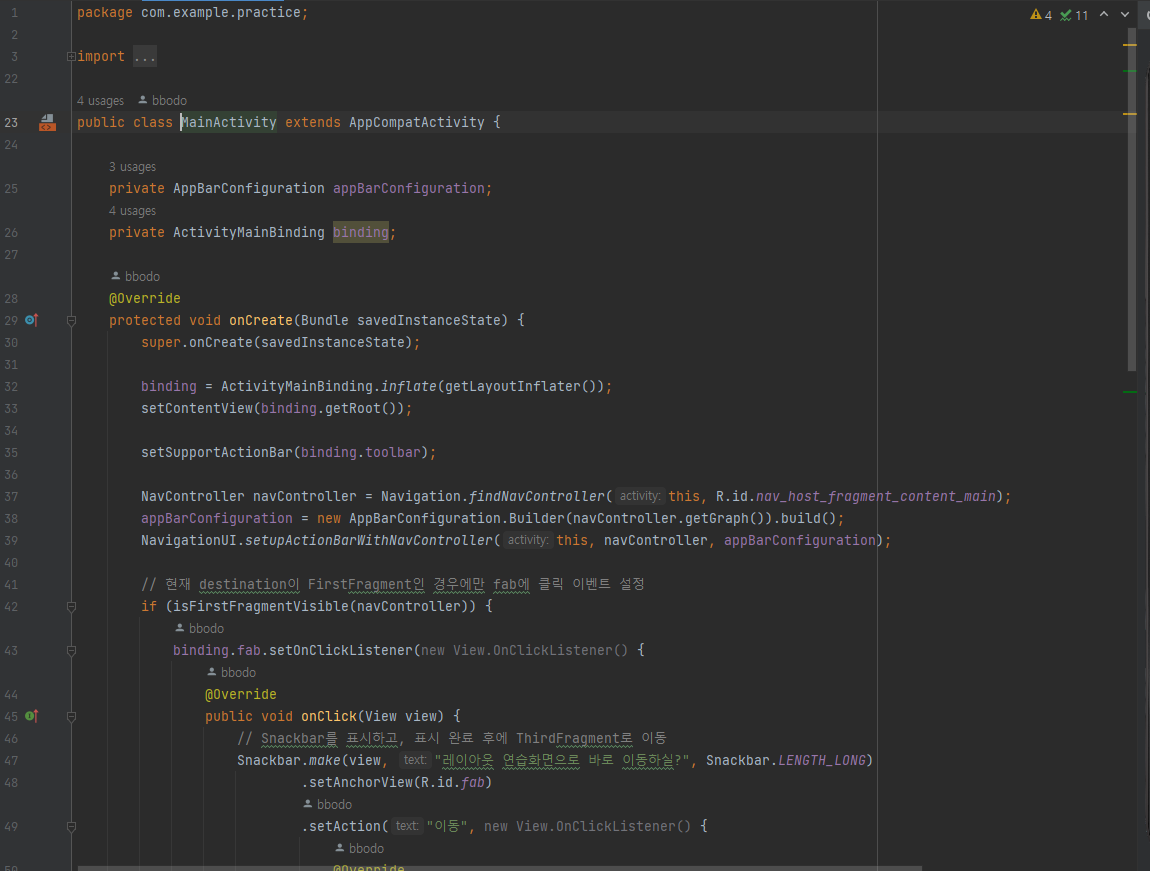This screenshot has height=871, width=1150.
Task: Click LENGTH_LONG constant on line 47
Action: tap(821, 760)
